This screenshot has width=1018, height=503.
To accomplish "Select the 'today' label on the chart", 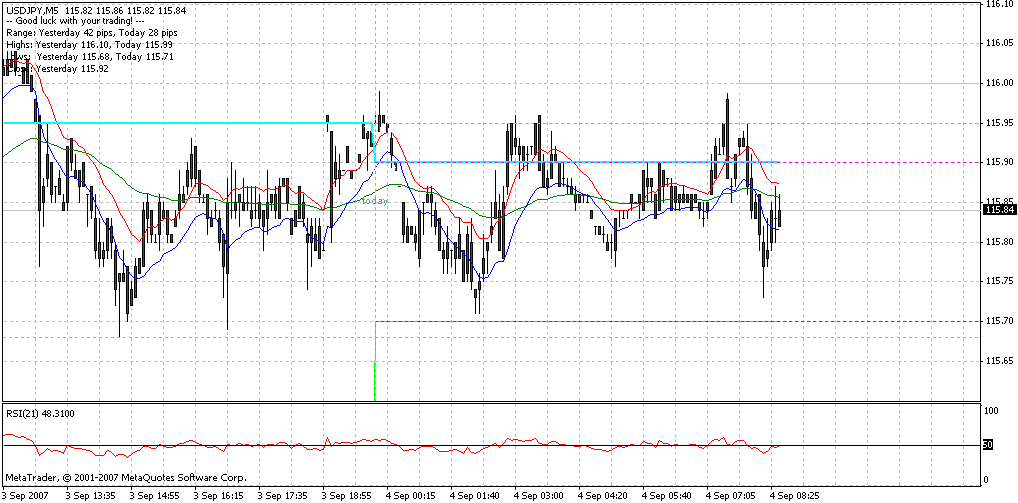I will click(x=374, y=201).
